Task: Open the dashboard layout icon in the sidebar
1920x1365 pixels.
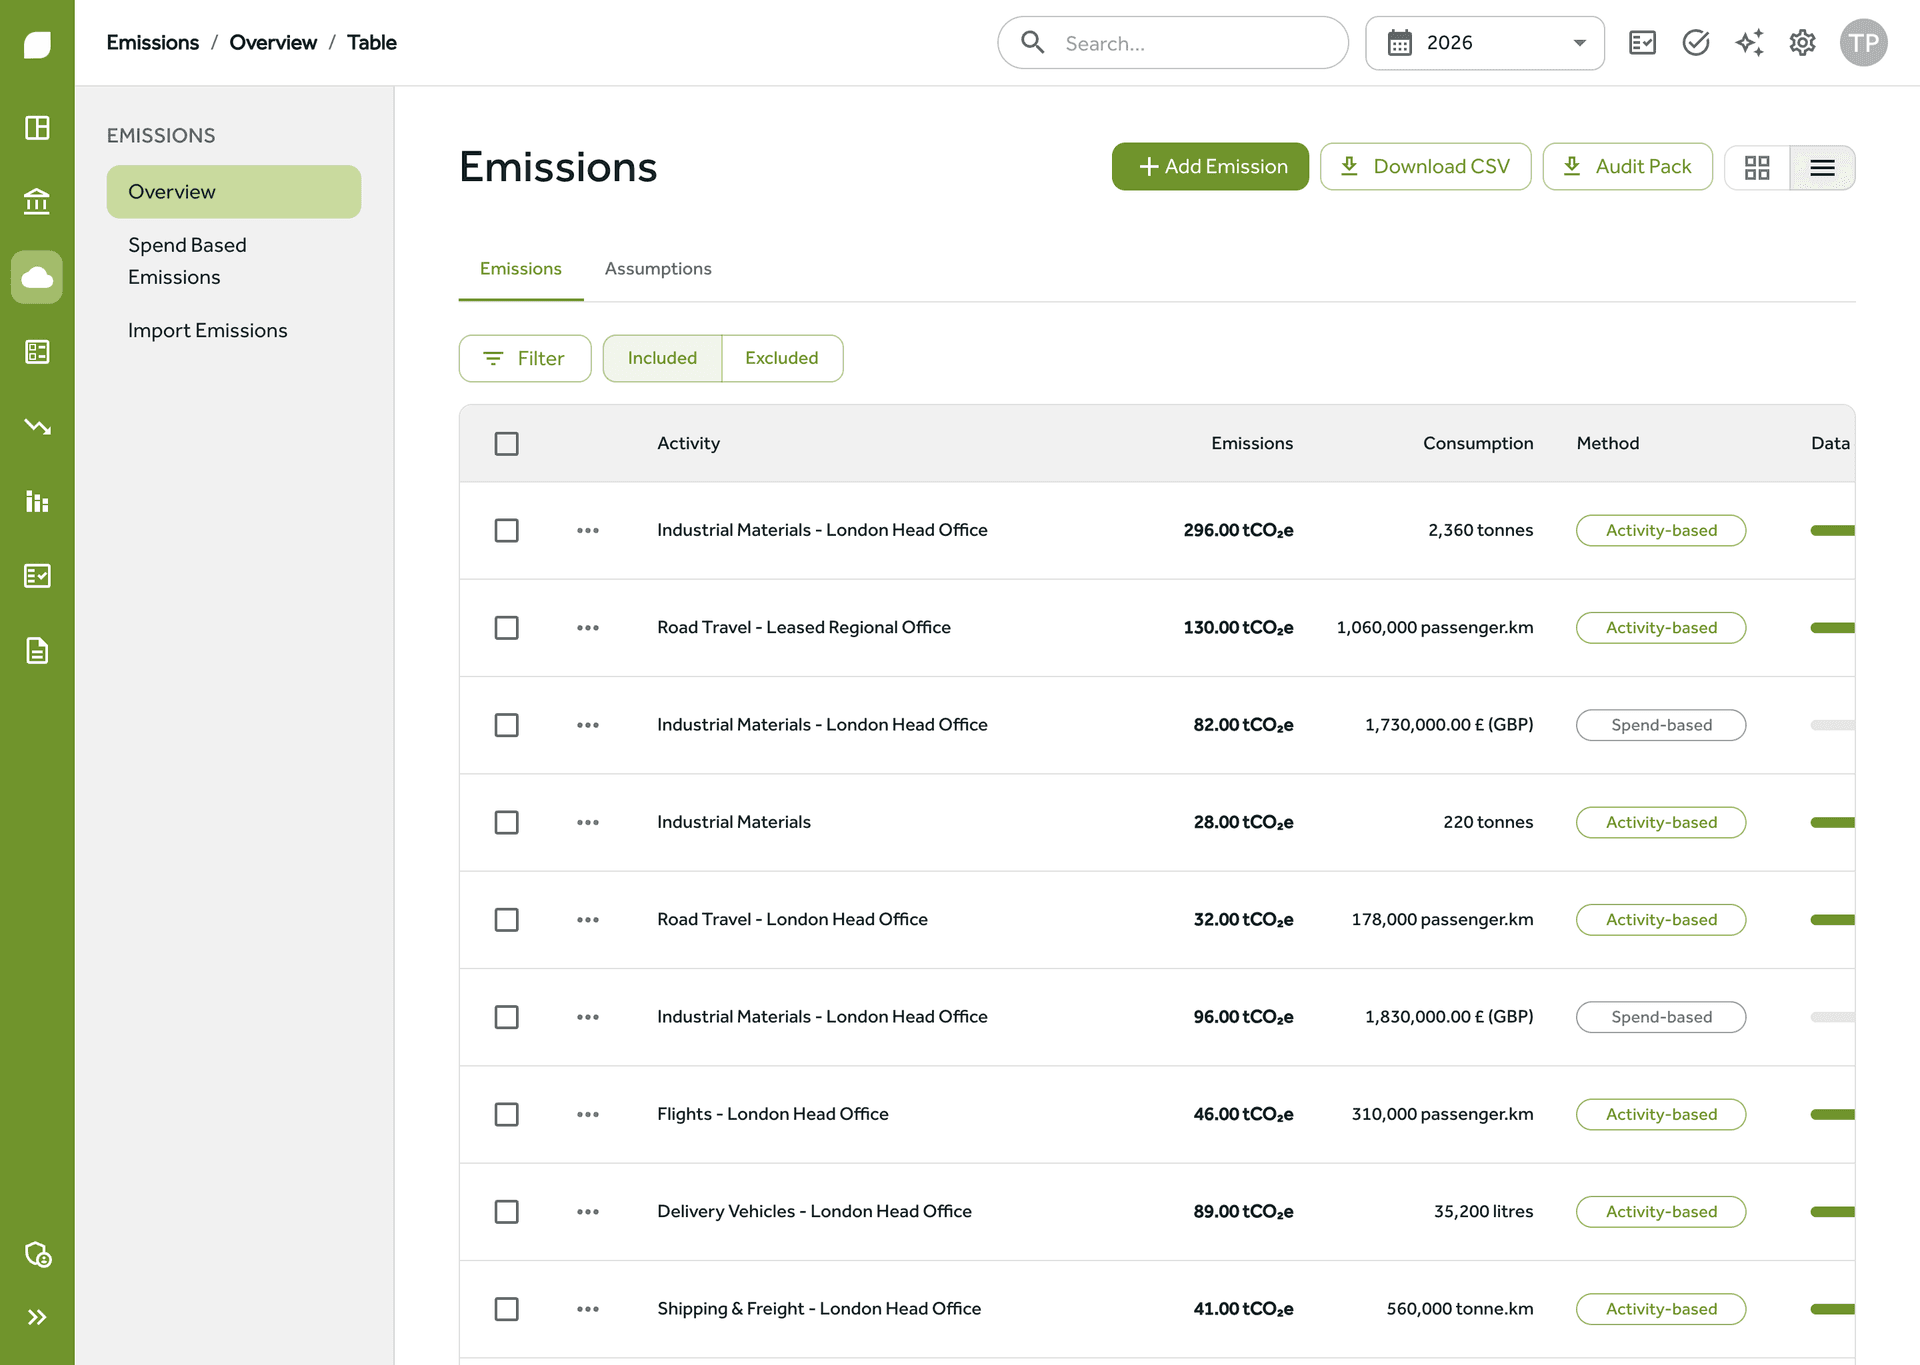Action: (x=37, y=128)
